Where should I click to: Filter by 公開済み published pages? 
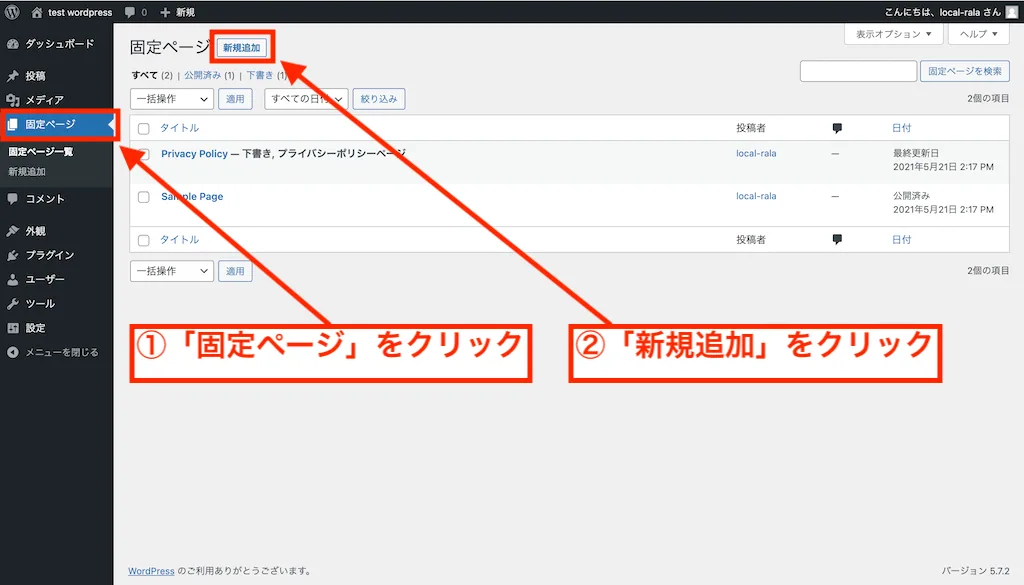202,75
